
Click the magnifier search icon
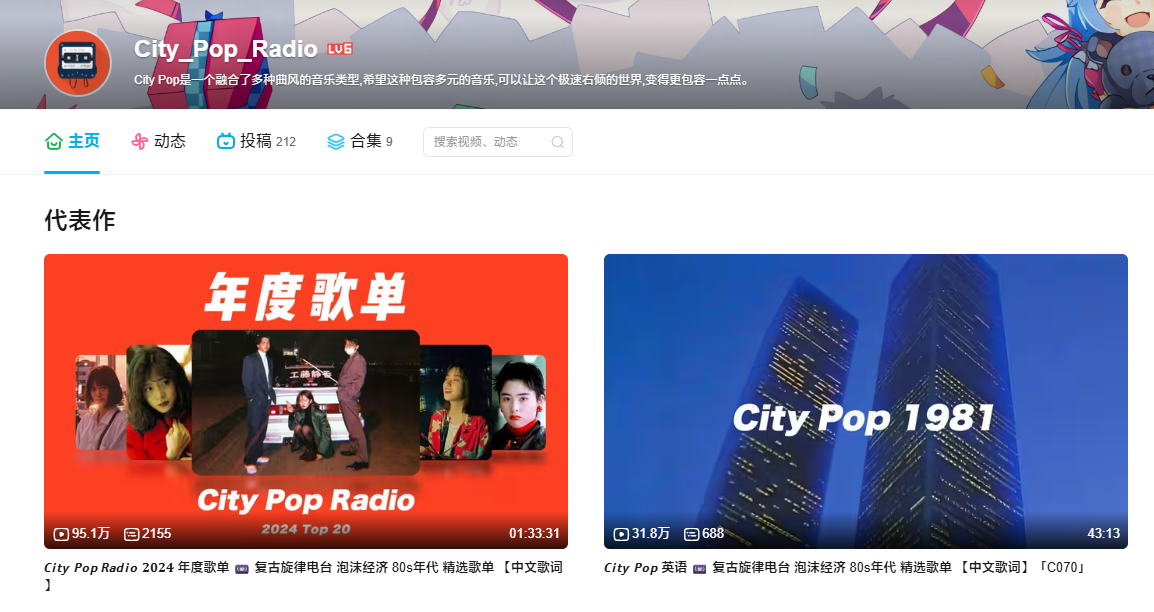(558, 142)
